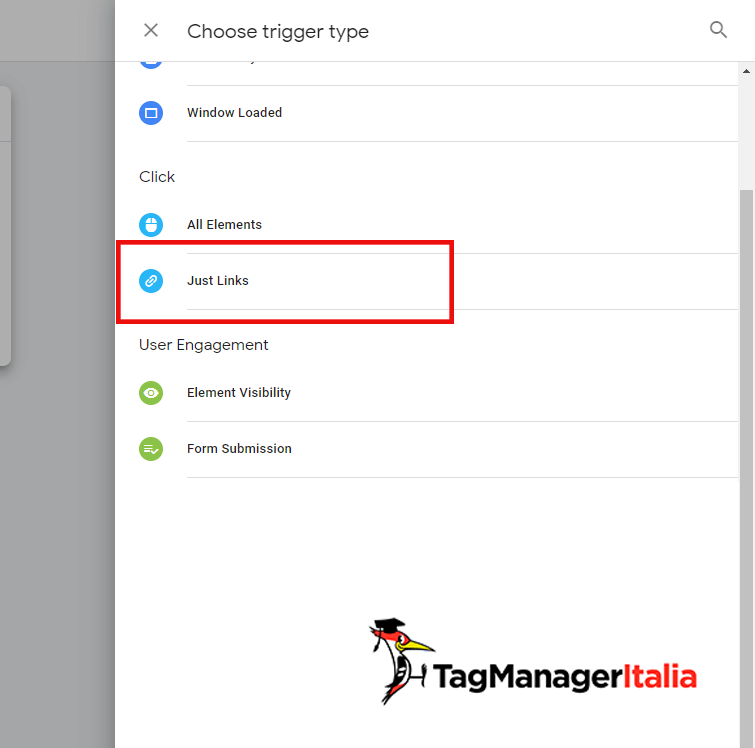
Task: Click the scrollbar up arrow
Action: (746, 71)
